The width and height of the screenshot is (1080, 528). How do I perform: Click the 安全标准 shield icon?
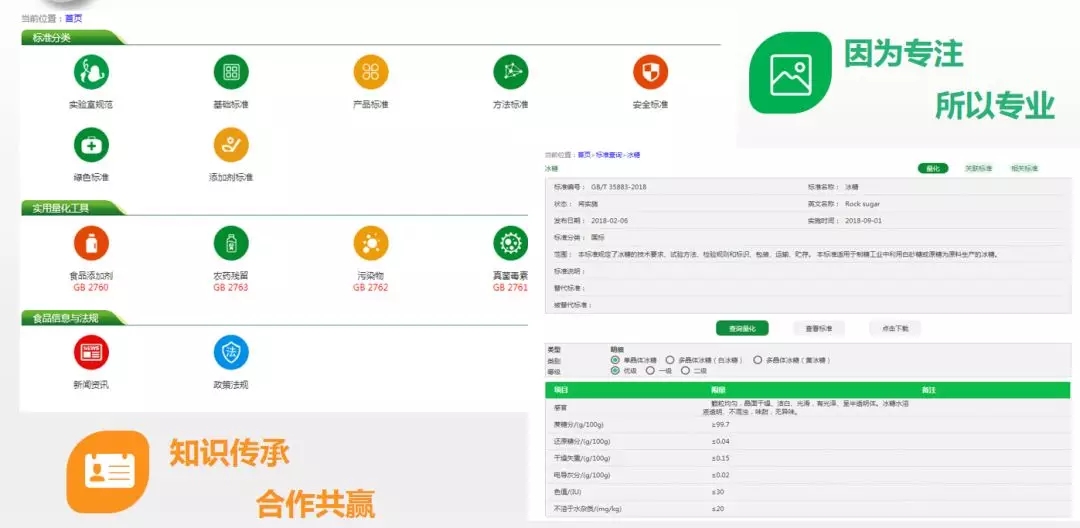(x=650, y=72)
